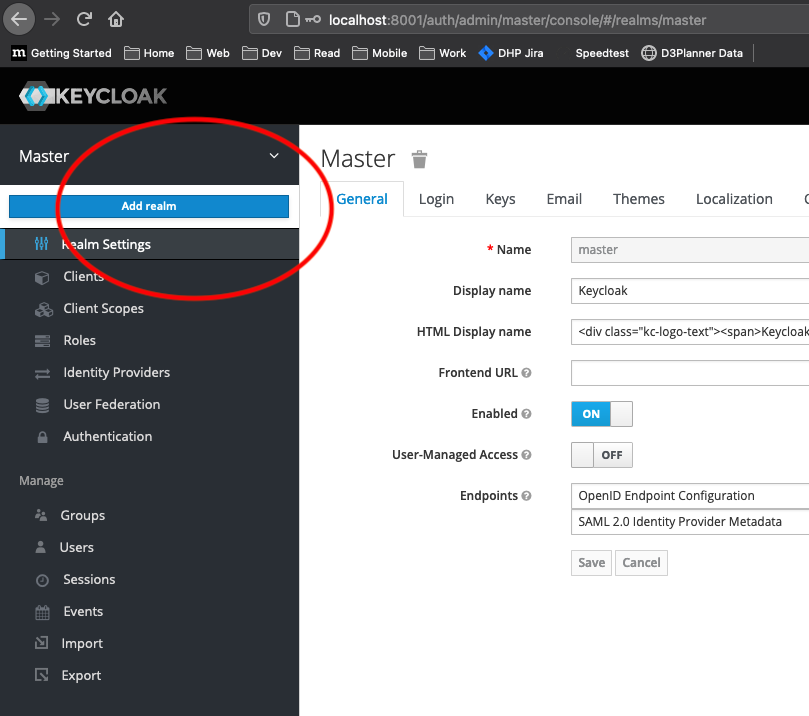Screen dimensions: 809x716
Task: Open the Email tab
Action: pos(564,199)
